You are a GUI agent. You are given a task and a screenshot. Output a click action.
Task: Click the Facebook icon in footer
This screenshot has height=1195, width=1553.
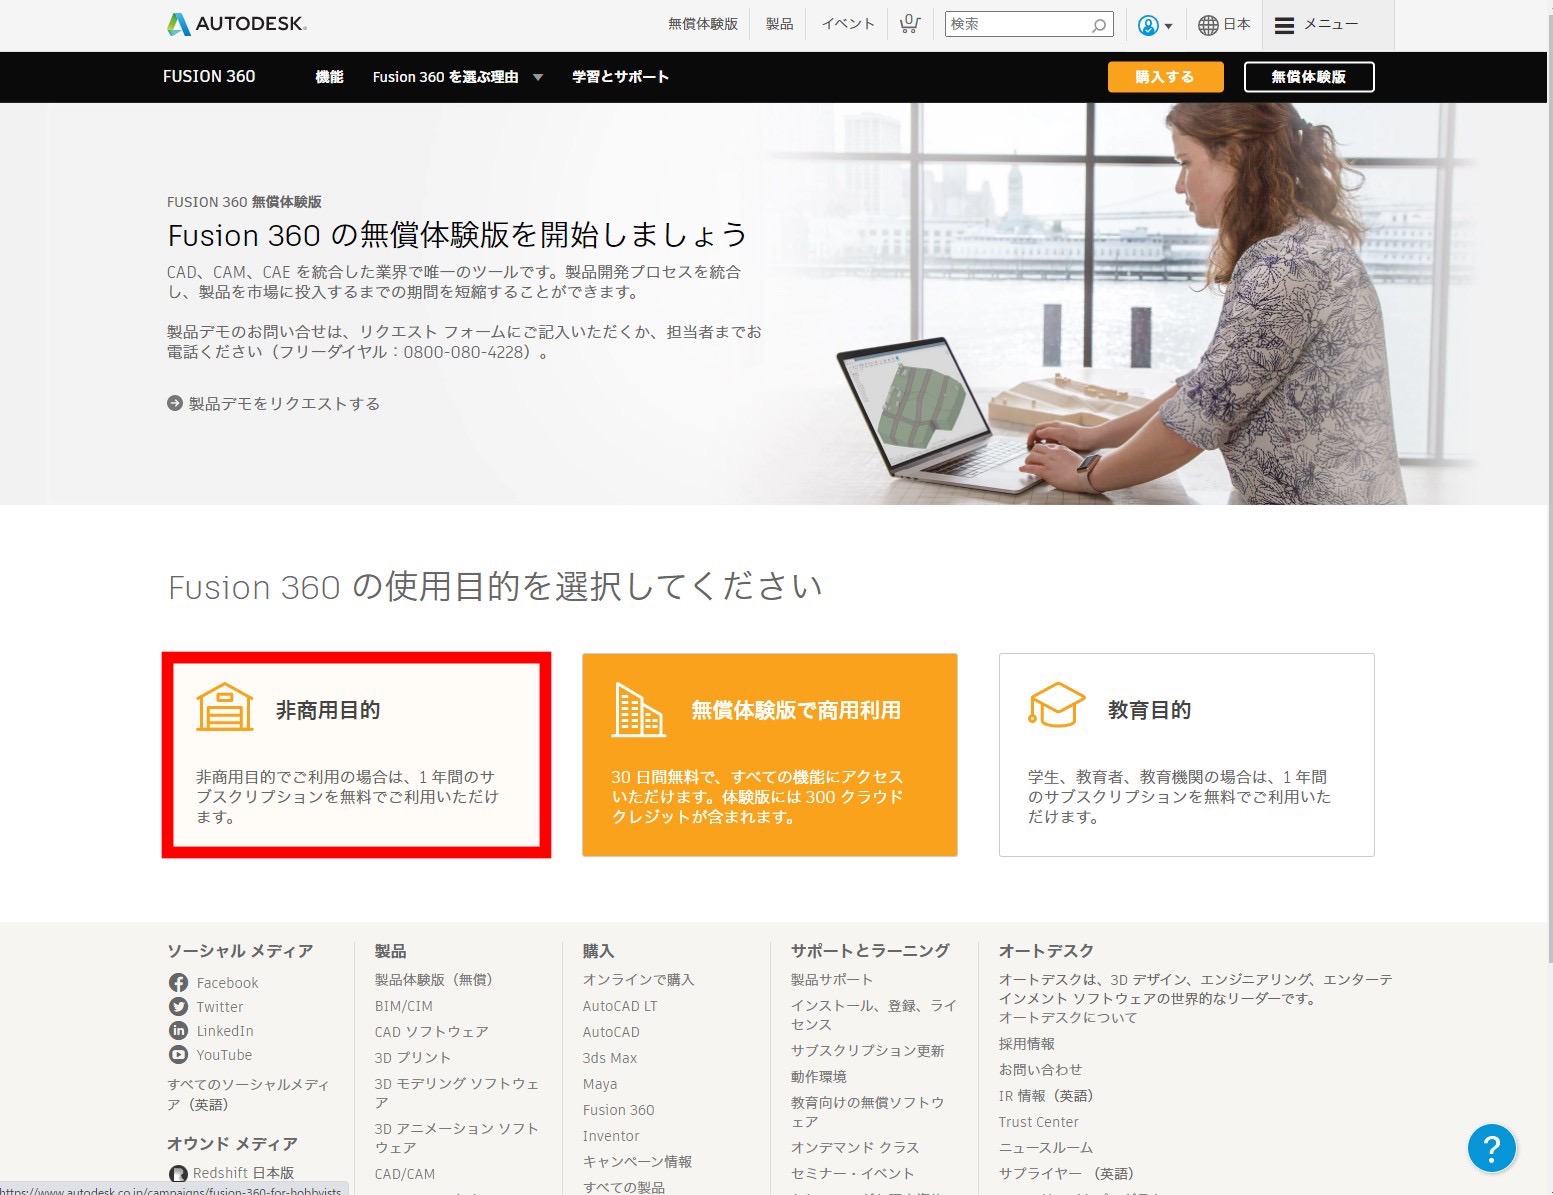(x=178, y=983)
